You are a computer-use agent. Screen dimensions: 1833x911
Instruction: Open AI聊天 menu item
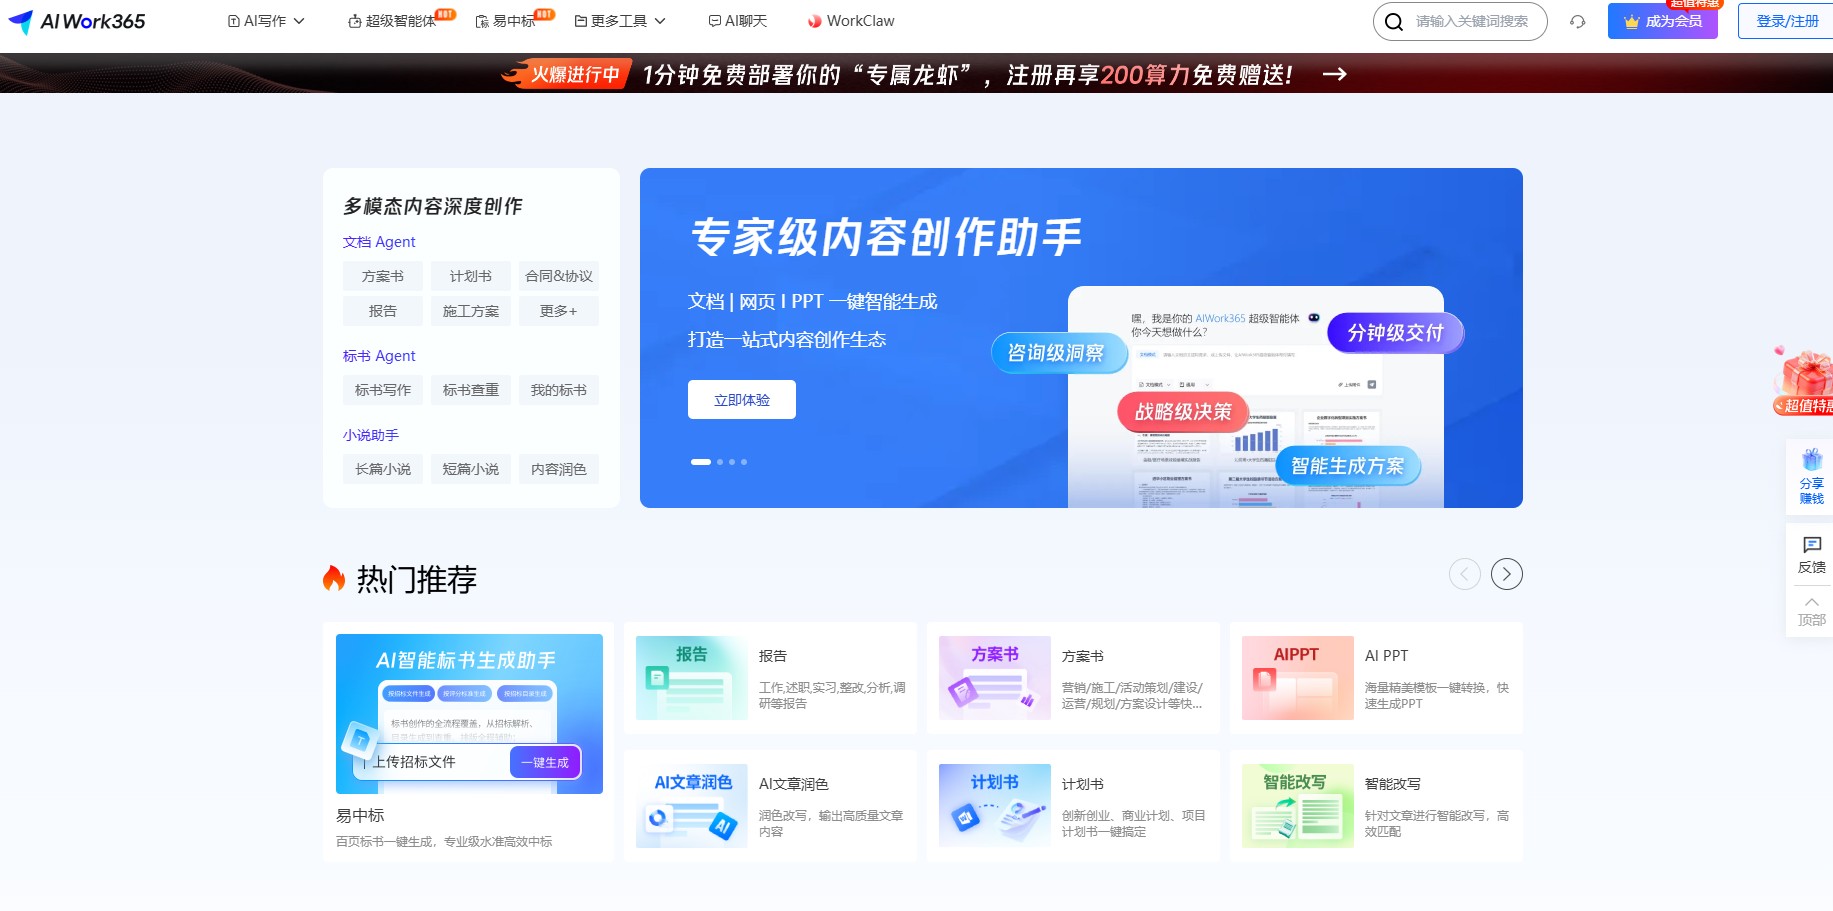738,21
